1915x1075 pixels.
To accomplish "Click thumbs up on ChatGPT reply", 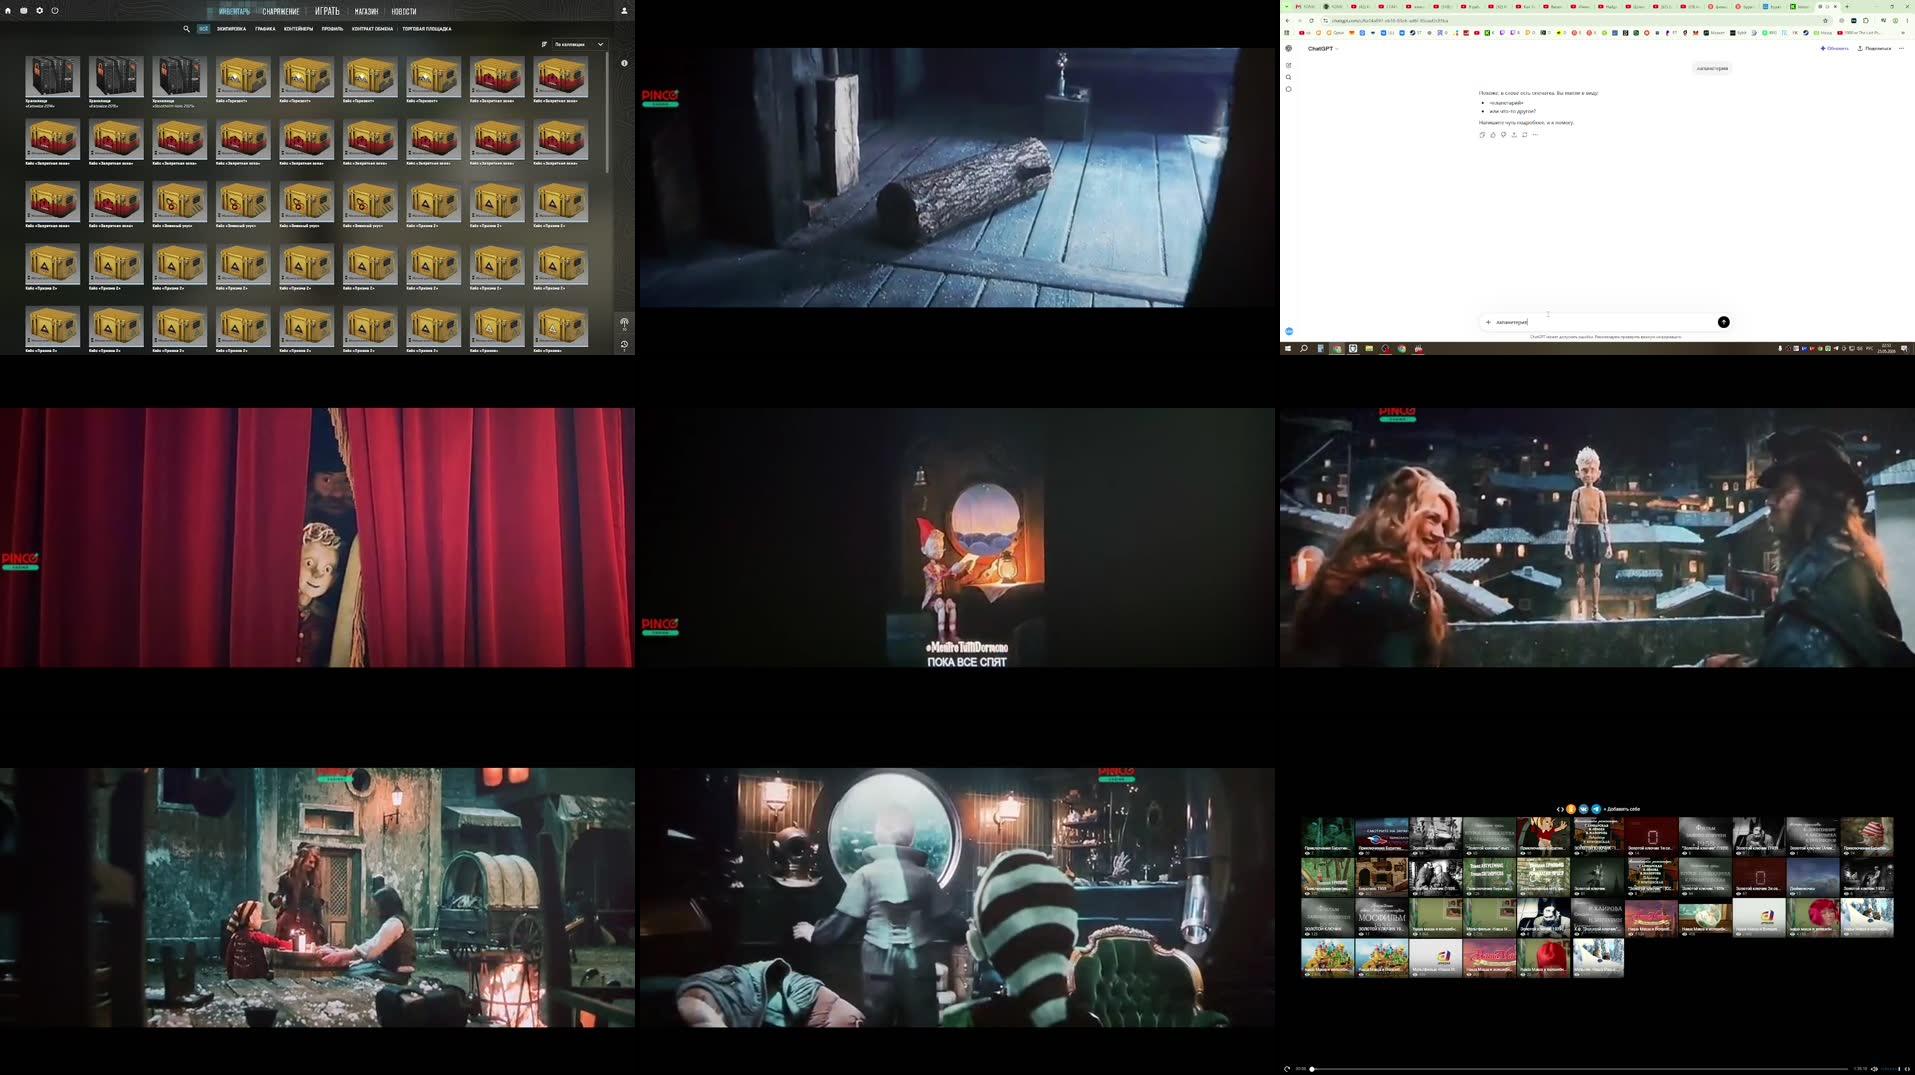I will 1493,135.
